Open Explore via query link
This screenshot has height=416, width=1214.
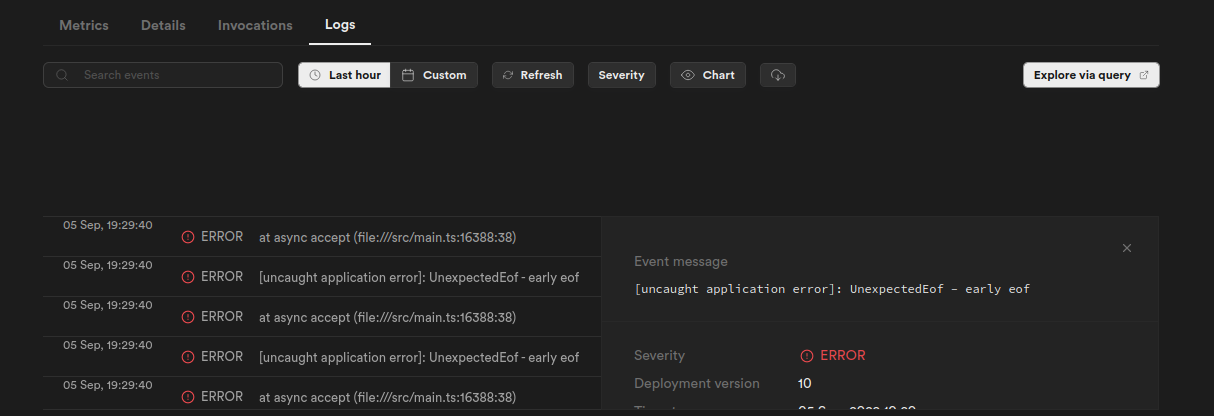[x=1091, y=75]
